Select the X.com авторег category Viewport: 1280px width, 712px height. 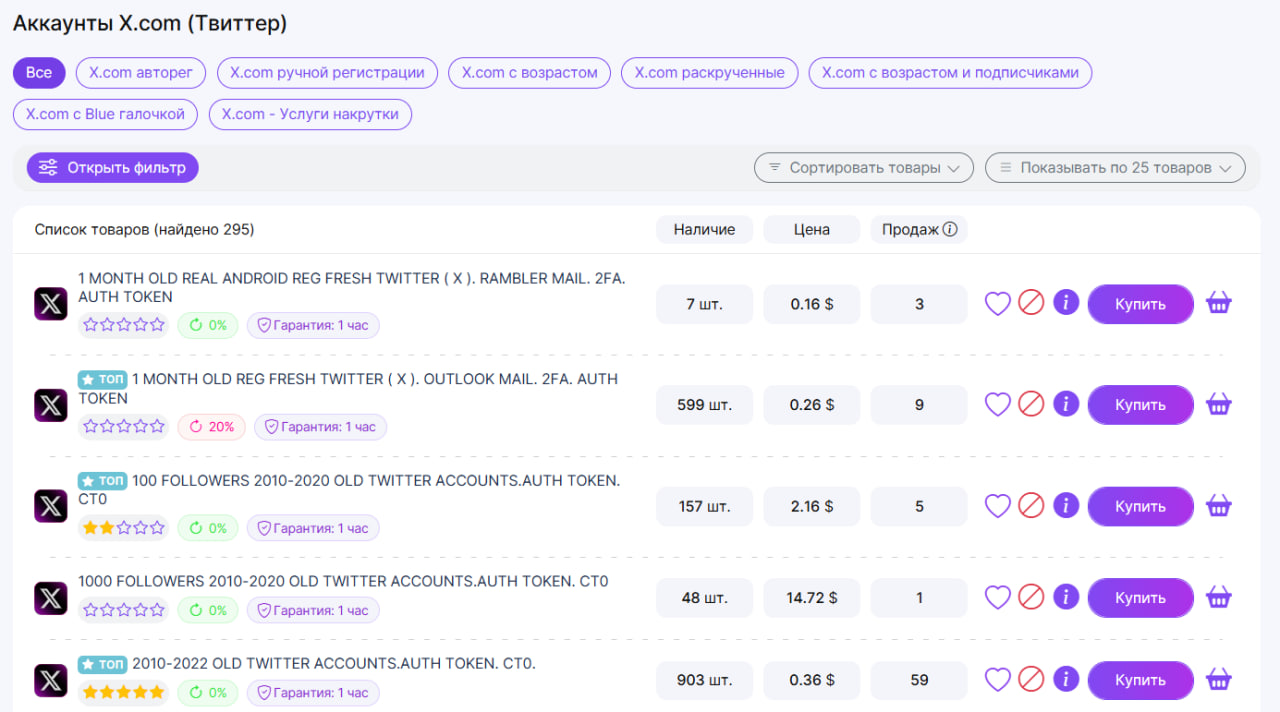coord(141,73)
